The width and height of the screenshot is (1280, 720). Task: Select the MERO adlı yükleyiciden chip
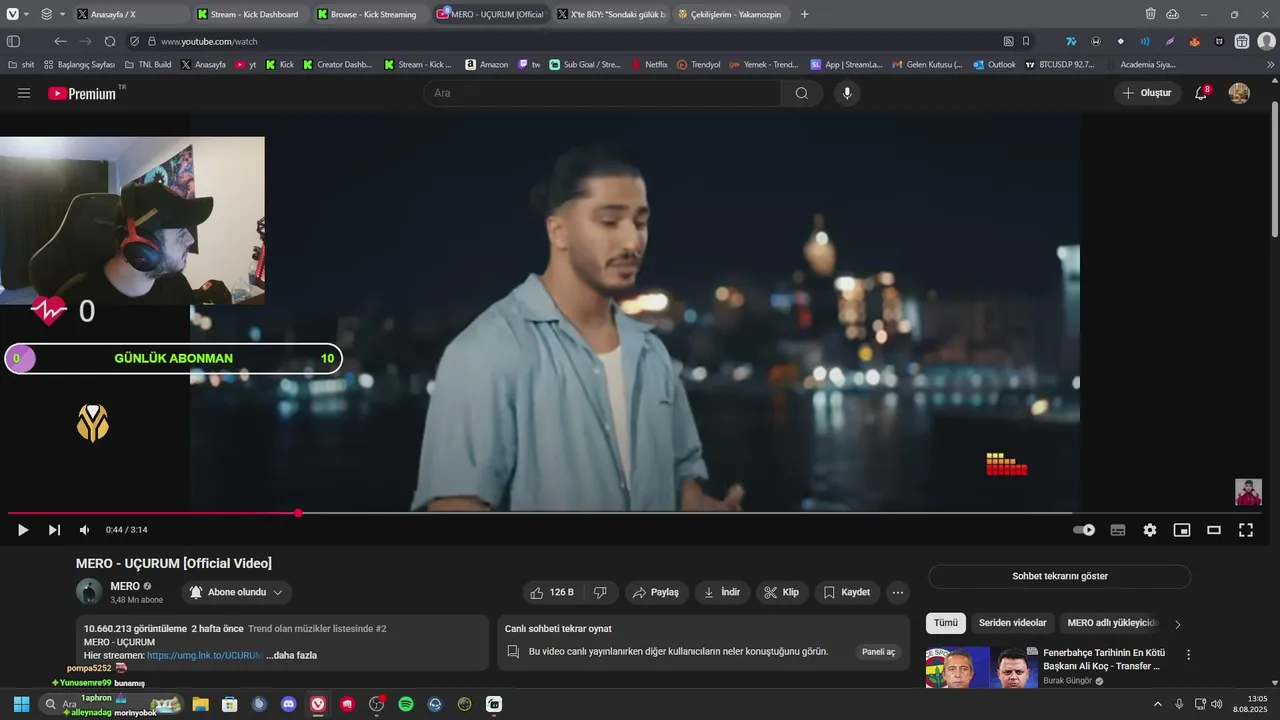click(1112, 623)
